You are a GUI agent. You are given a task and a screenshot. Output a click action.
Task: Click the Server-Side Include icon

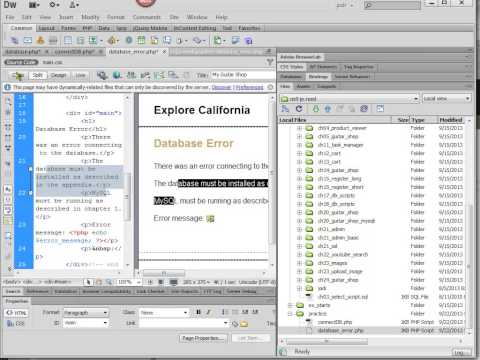point(154,41)
